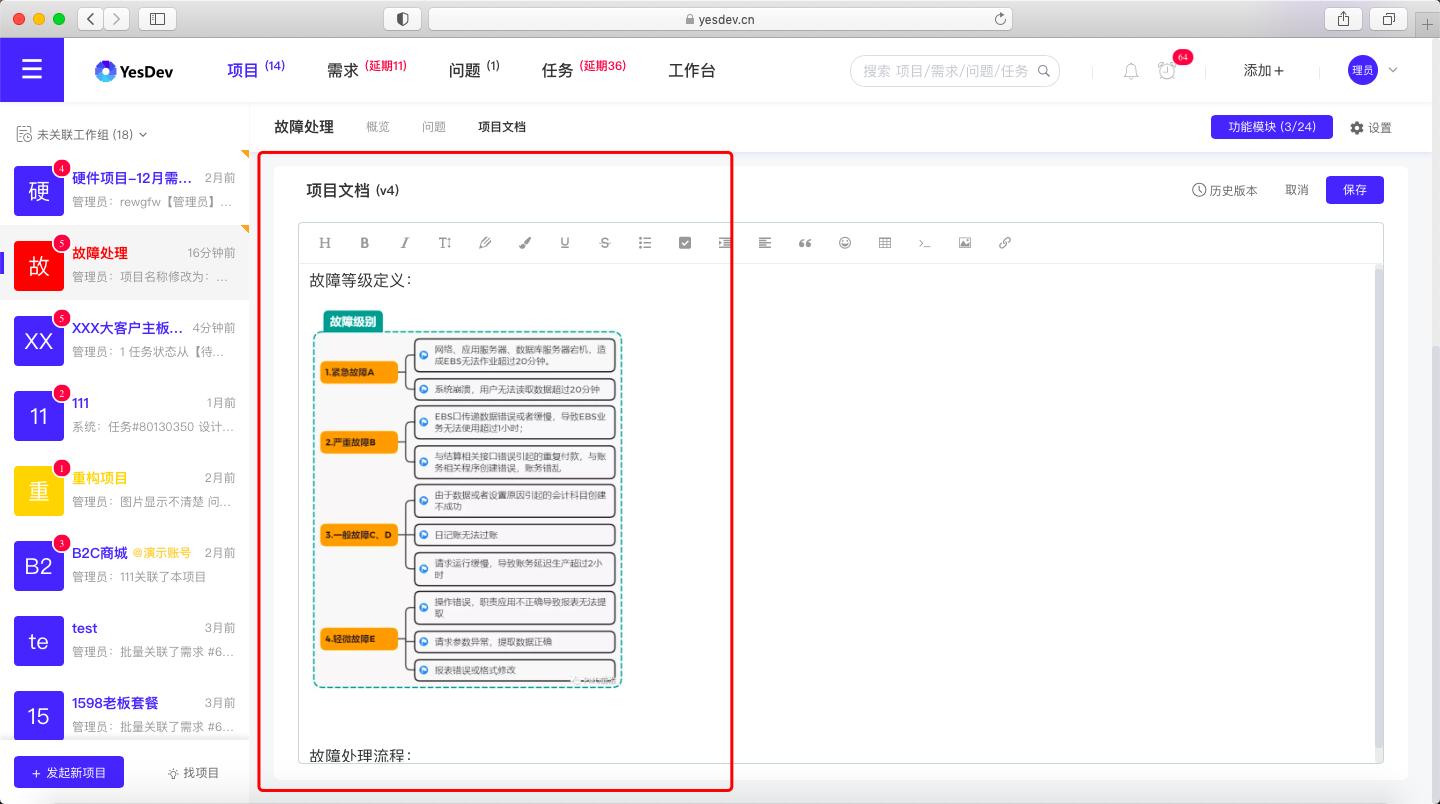Open the alarm reminders with 64 badge
Screen dimensions: 1440x804
coord(1167,71)
